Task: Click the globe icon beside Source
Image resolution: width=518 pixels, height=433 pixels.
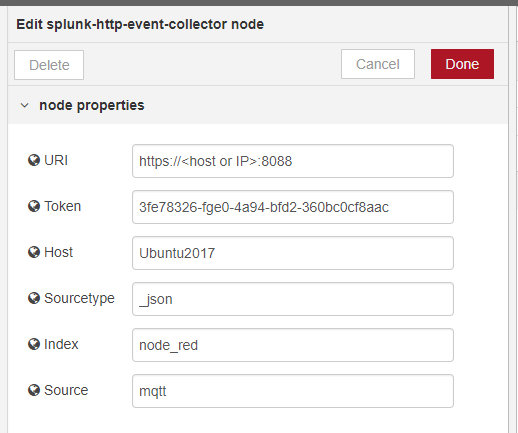Action: pyautogui.click(x=34, y=390)
